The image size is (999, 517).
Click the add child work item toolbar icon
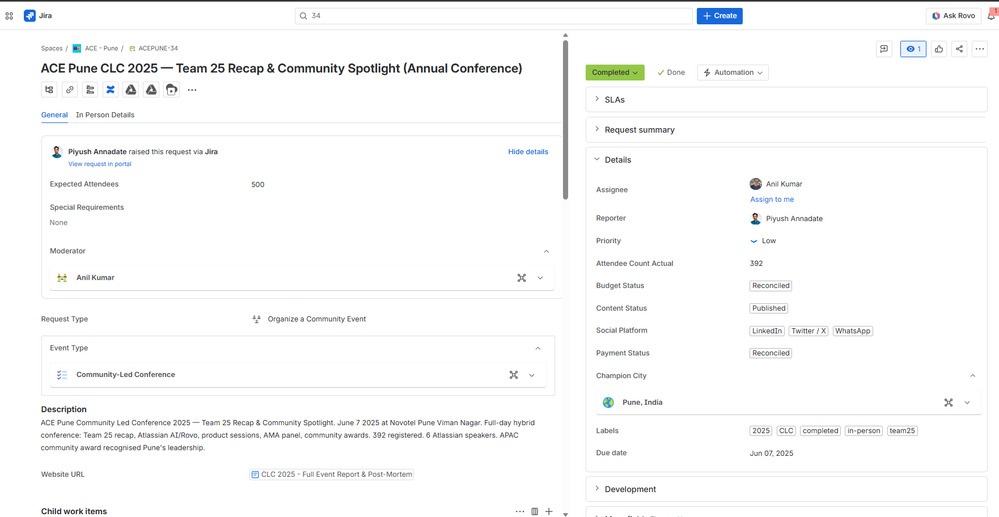click(x=49, y=90)
